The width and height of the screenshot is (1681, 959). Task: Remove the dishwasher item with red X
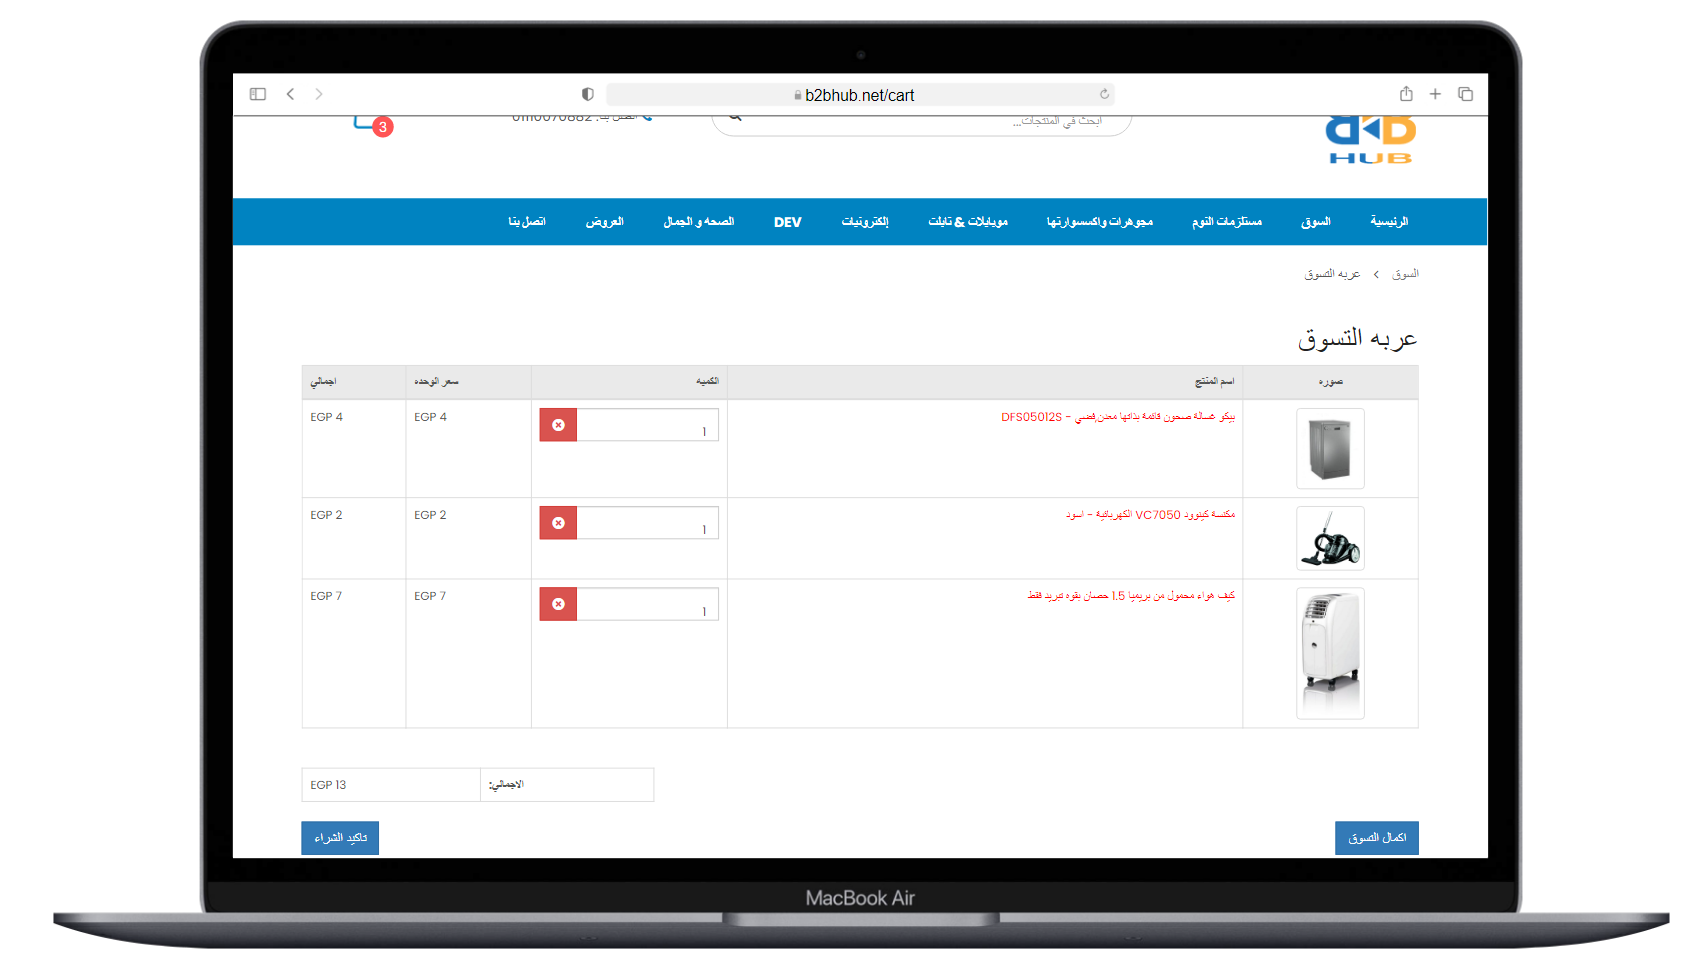click(558, 425)
